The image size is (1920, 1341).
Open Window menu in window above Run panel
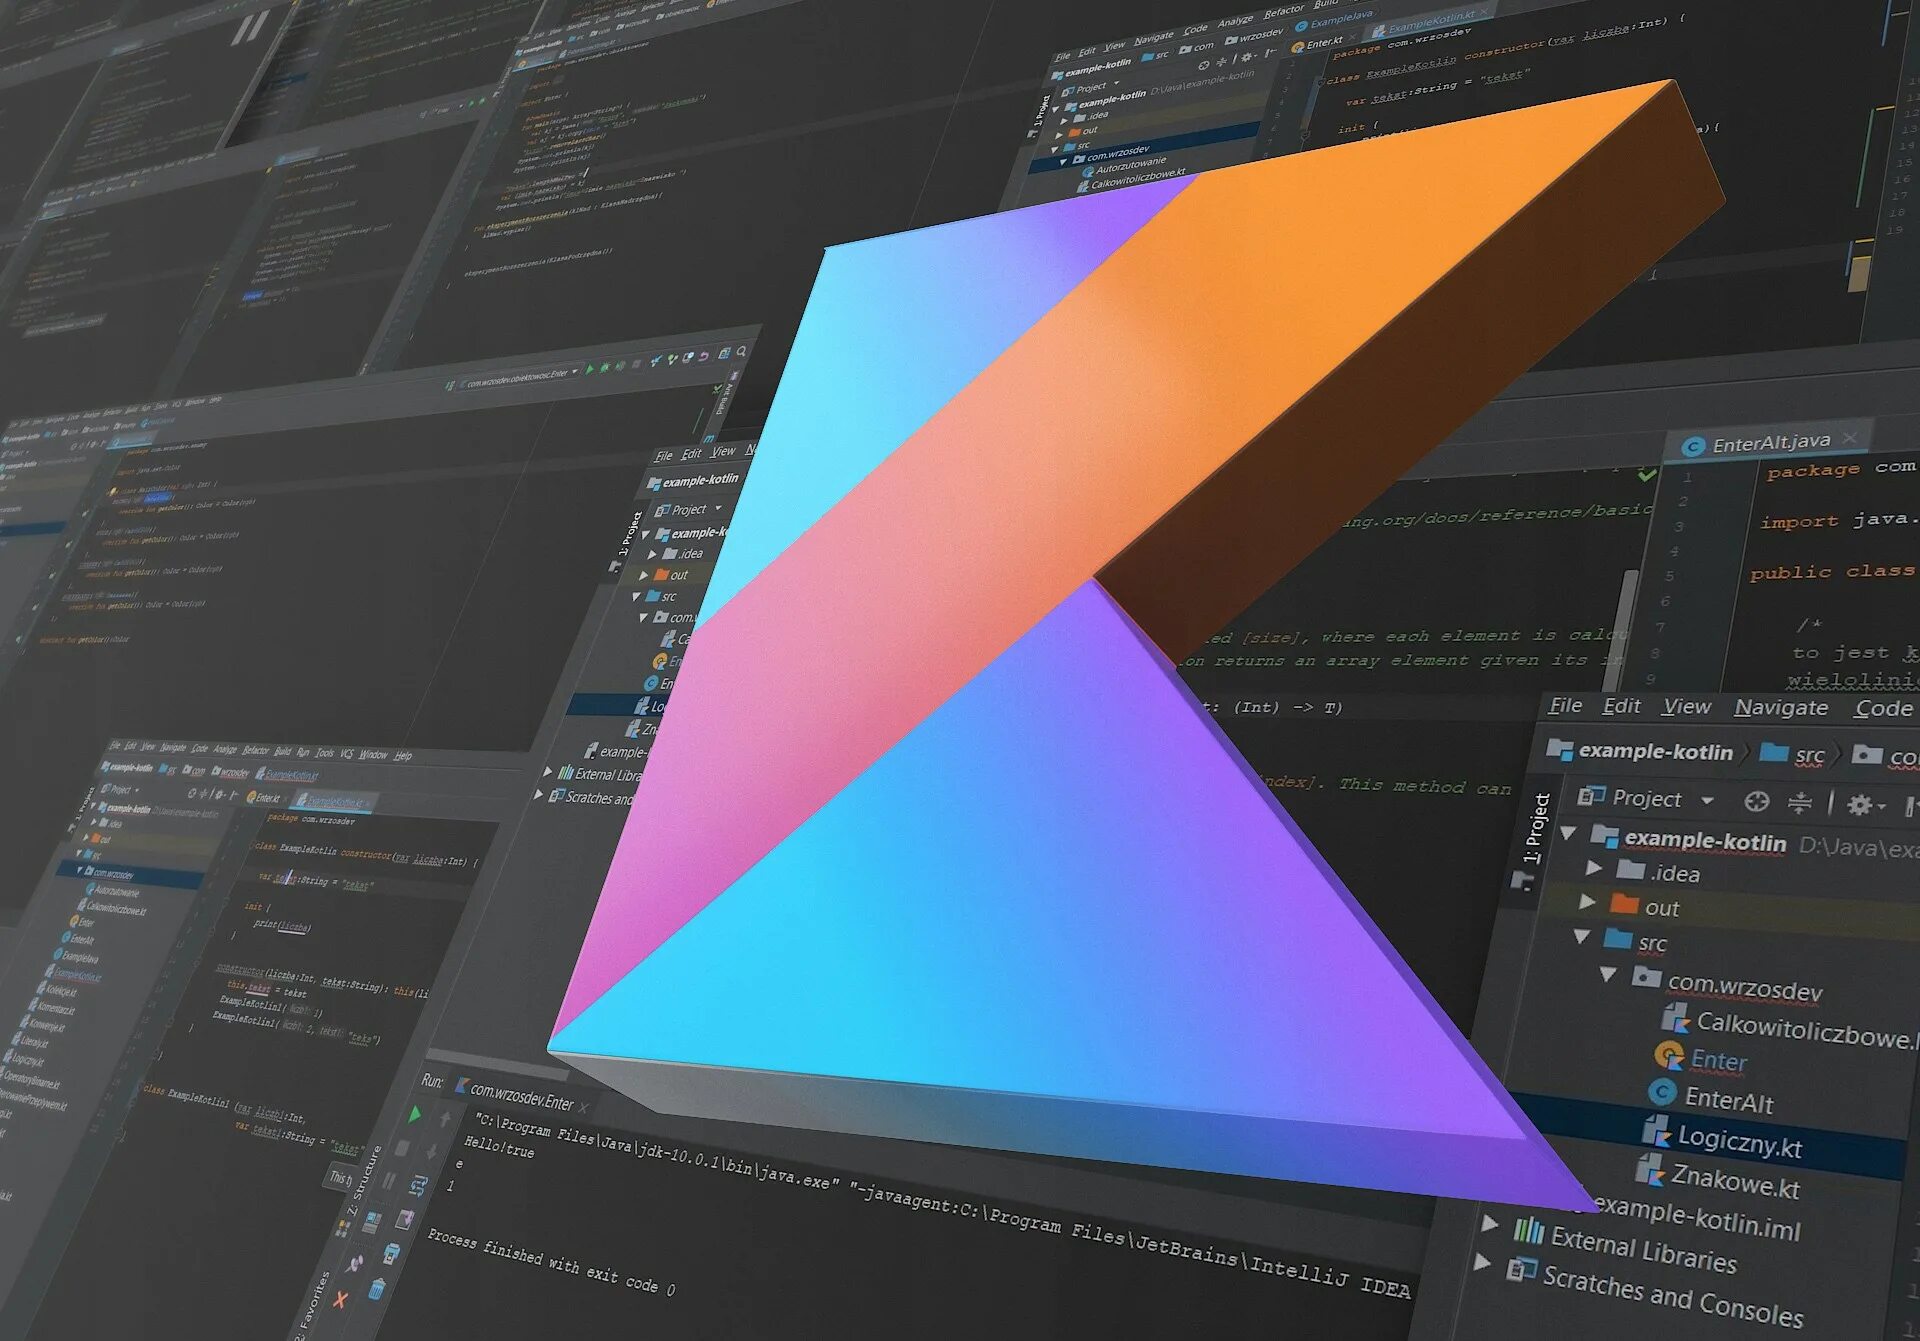pos(373,754)
